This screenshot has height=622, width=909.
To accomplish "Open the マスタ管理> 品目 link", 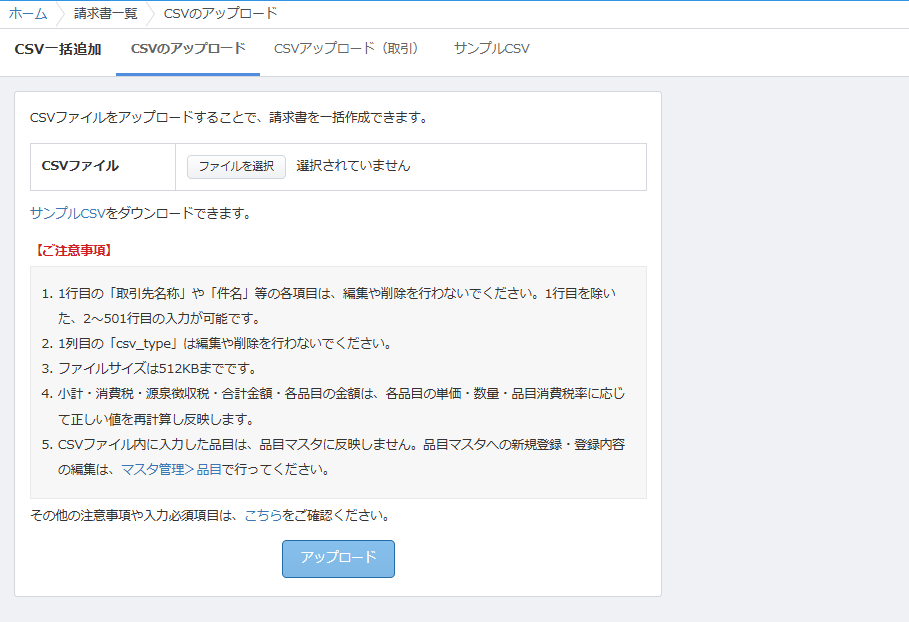I will (x=171, y=469).
